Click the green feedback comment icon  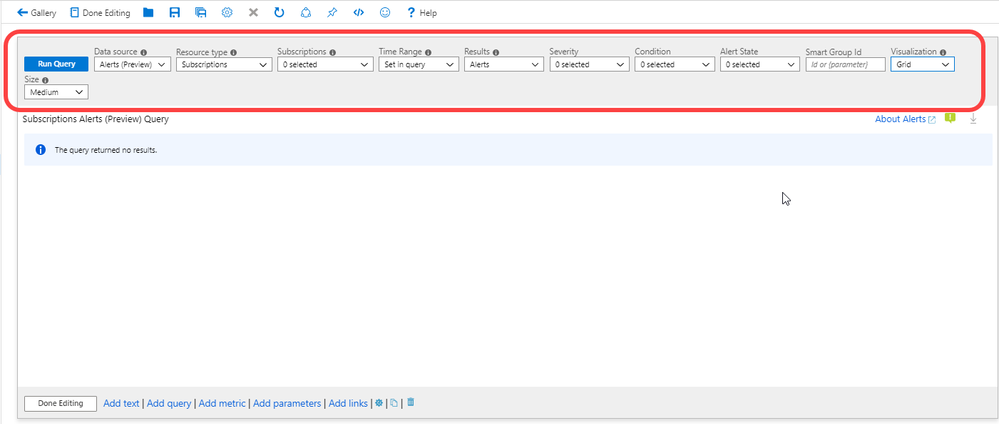click(951, 119)
